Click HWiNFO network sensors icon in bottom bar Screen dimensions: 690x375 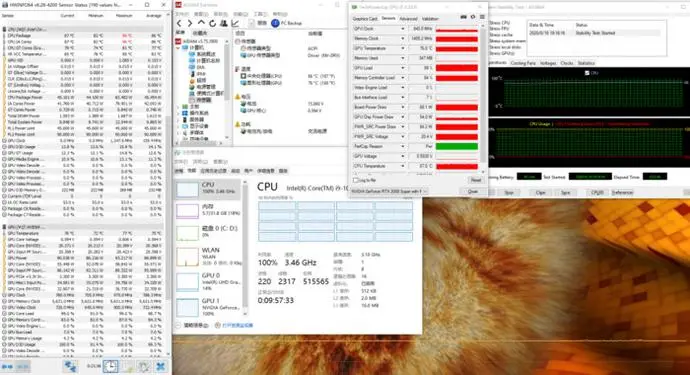(x=70, y=366)
